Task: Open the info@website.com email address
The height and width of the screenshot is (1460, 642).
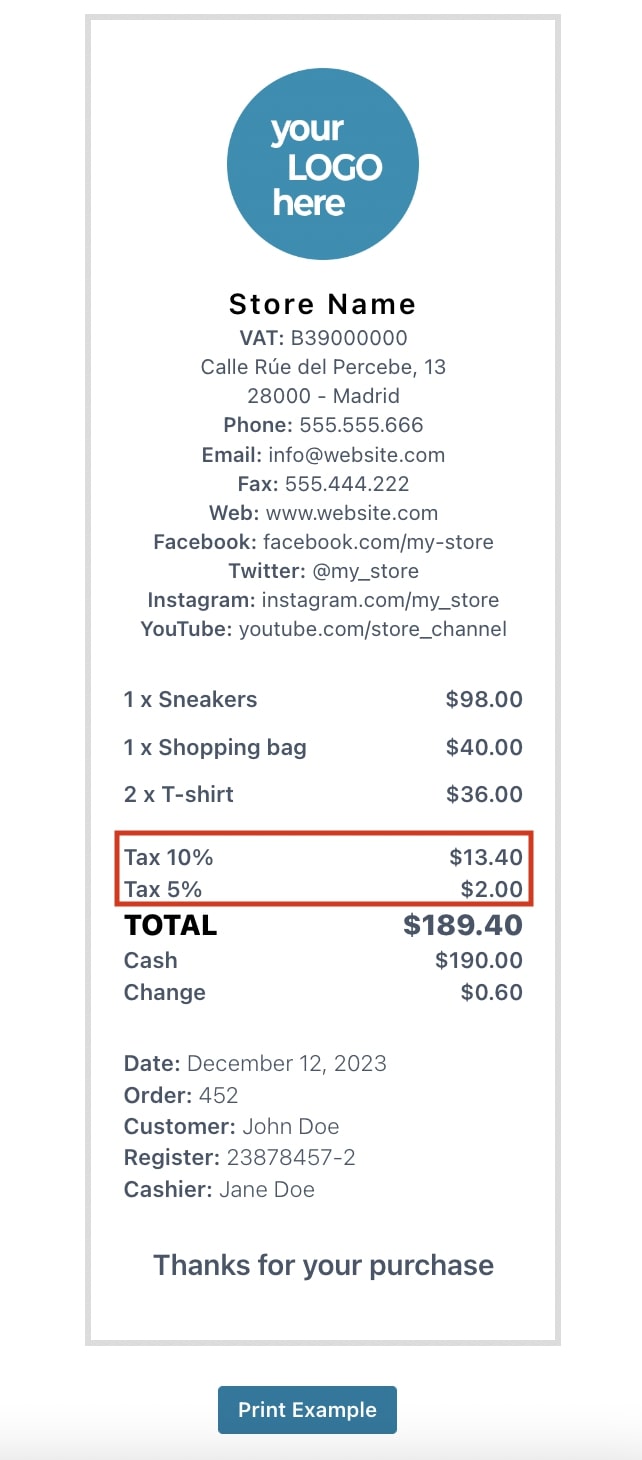Action: (x=356, y=455)
